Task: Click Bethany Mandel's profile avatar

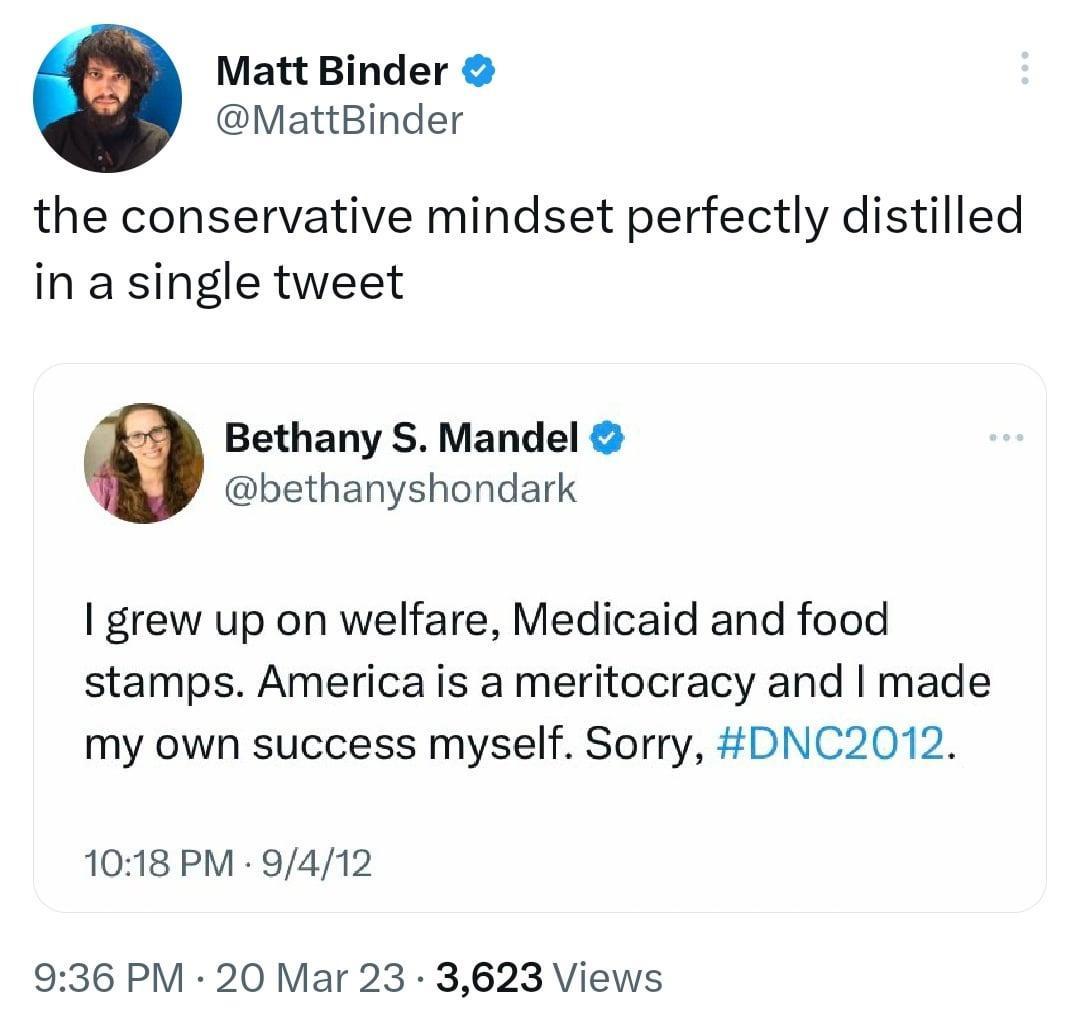Action: [x=145, y=462]
